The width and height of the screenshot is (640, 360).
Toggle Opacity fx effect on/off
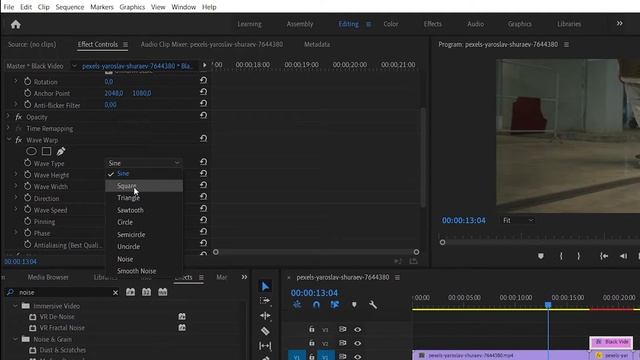pyautogui.click(x=18, y=117)
